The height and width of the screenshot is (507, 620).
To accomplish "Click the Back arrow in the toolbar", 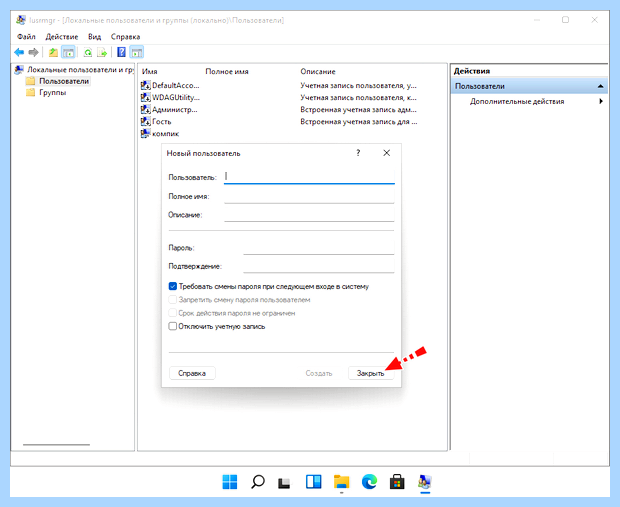I will 19,52.
